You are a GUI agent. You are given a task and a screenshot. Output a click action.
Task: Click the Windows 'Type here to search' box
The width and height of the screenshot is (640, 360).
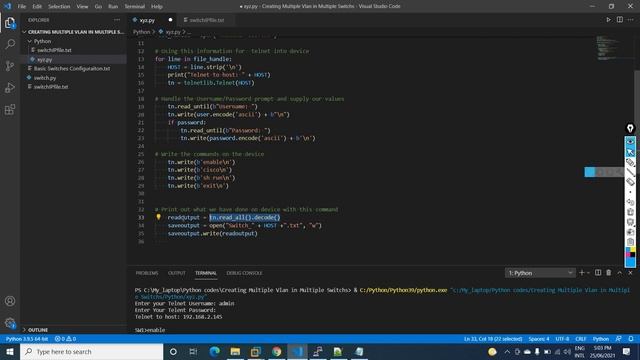pyautogui.click(x=91, y=351)
